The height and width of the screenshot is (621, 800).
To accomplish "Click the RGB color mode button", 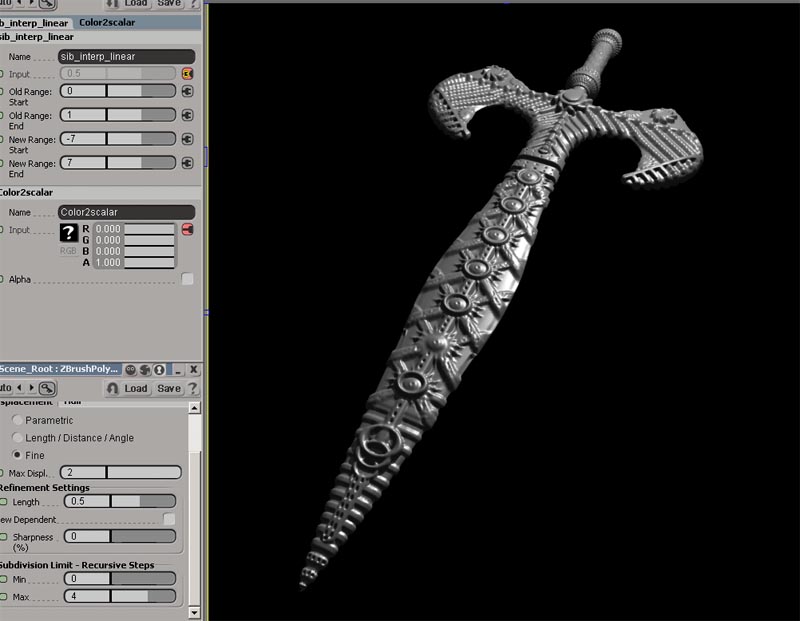I will (68, 251).
